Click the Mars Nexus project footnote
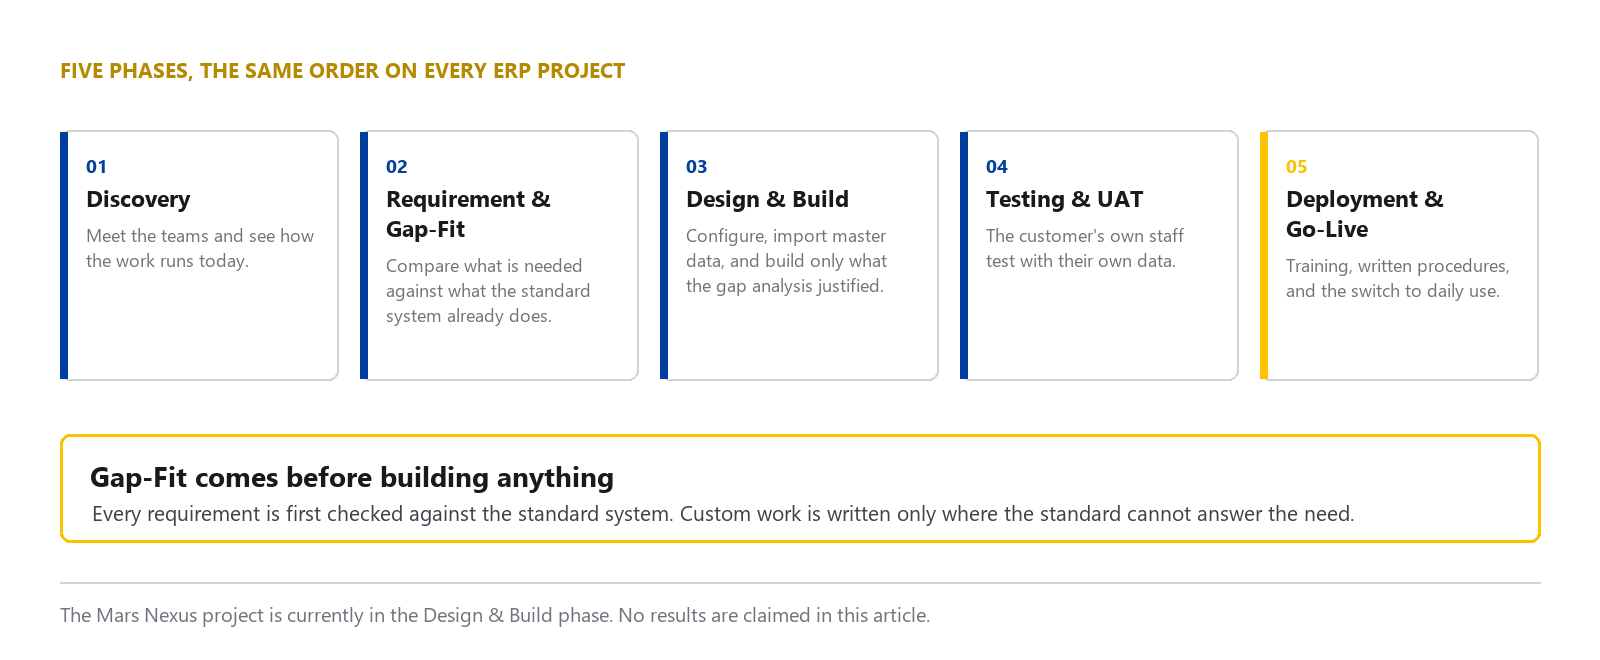The height and width of the screenshot is (660, 1600). click(x=495, y=615)
